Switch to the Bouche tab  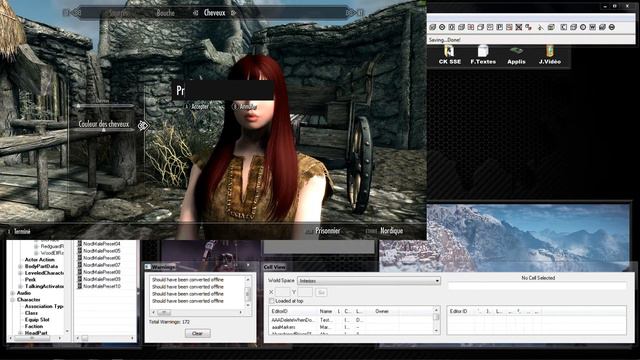pyautogui.click(x=165, y=13)
